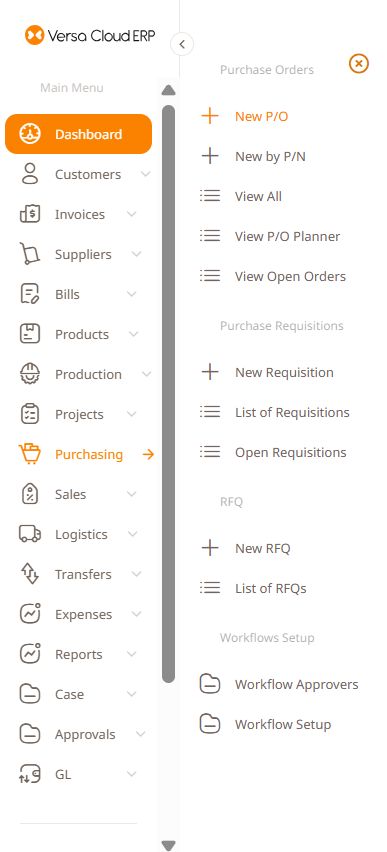Click the Transfers arrows icon
This screenshot has width=387, height=852.
pyautogui.click(x=30, y=574)
